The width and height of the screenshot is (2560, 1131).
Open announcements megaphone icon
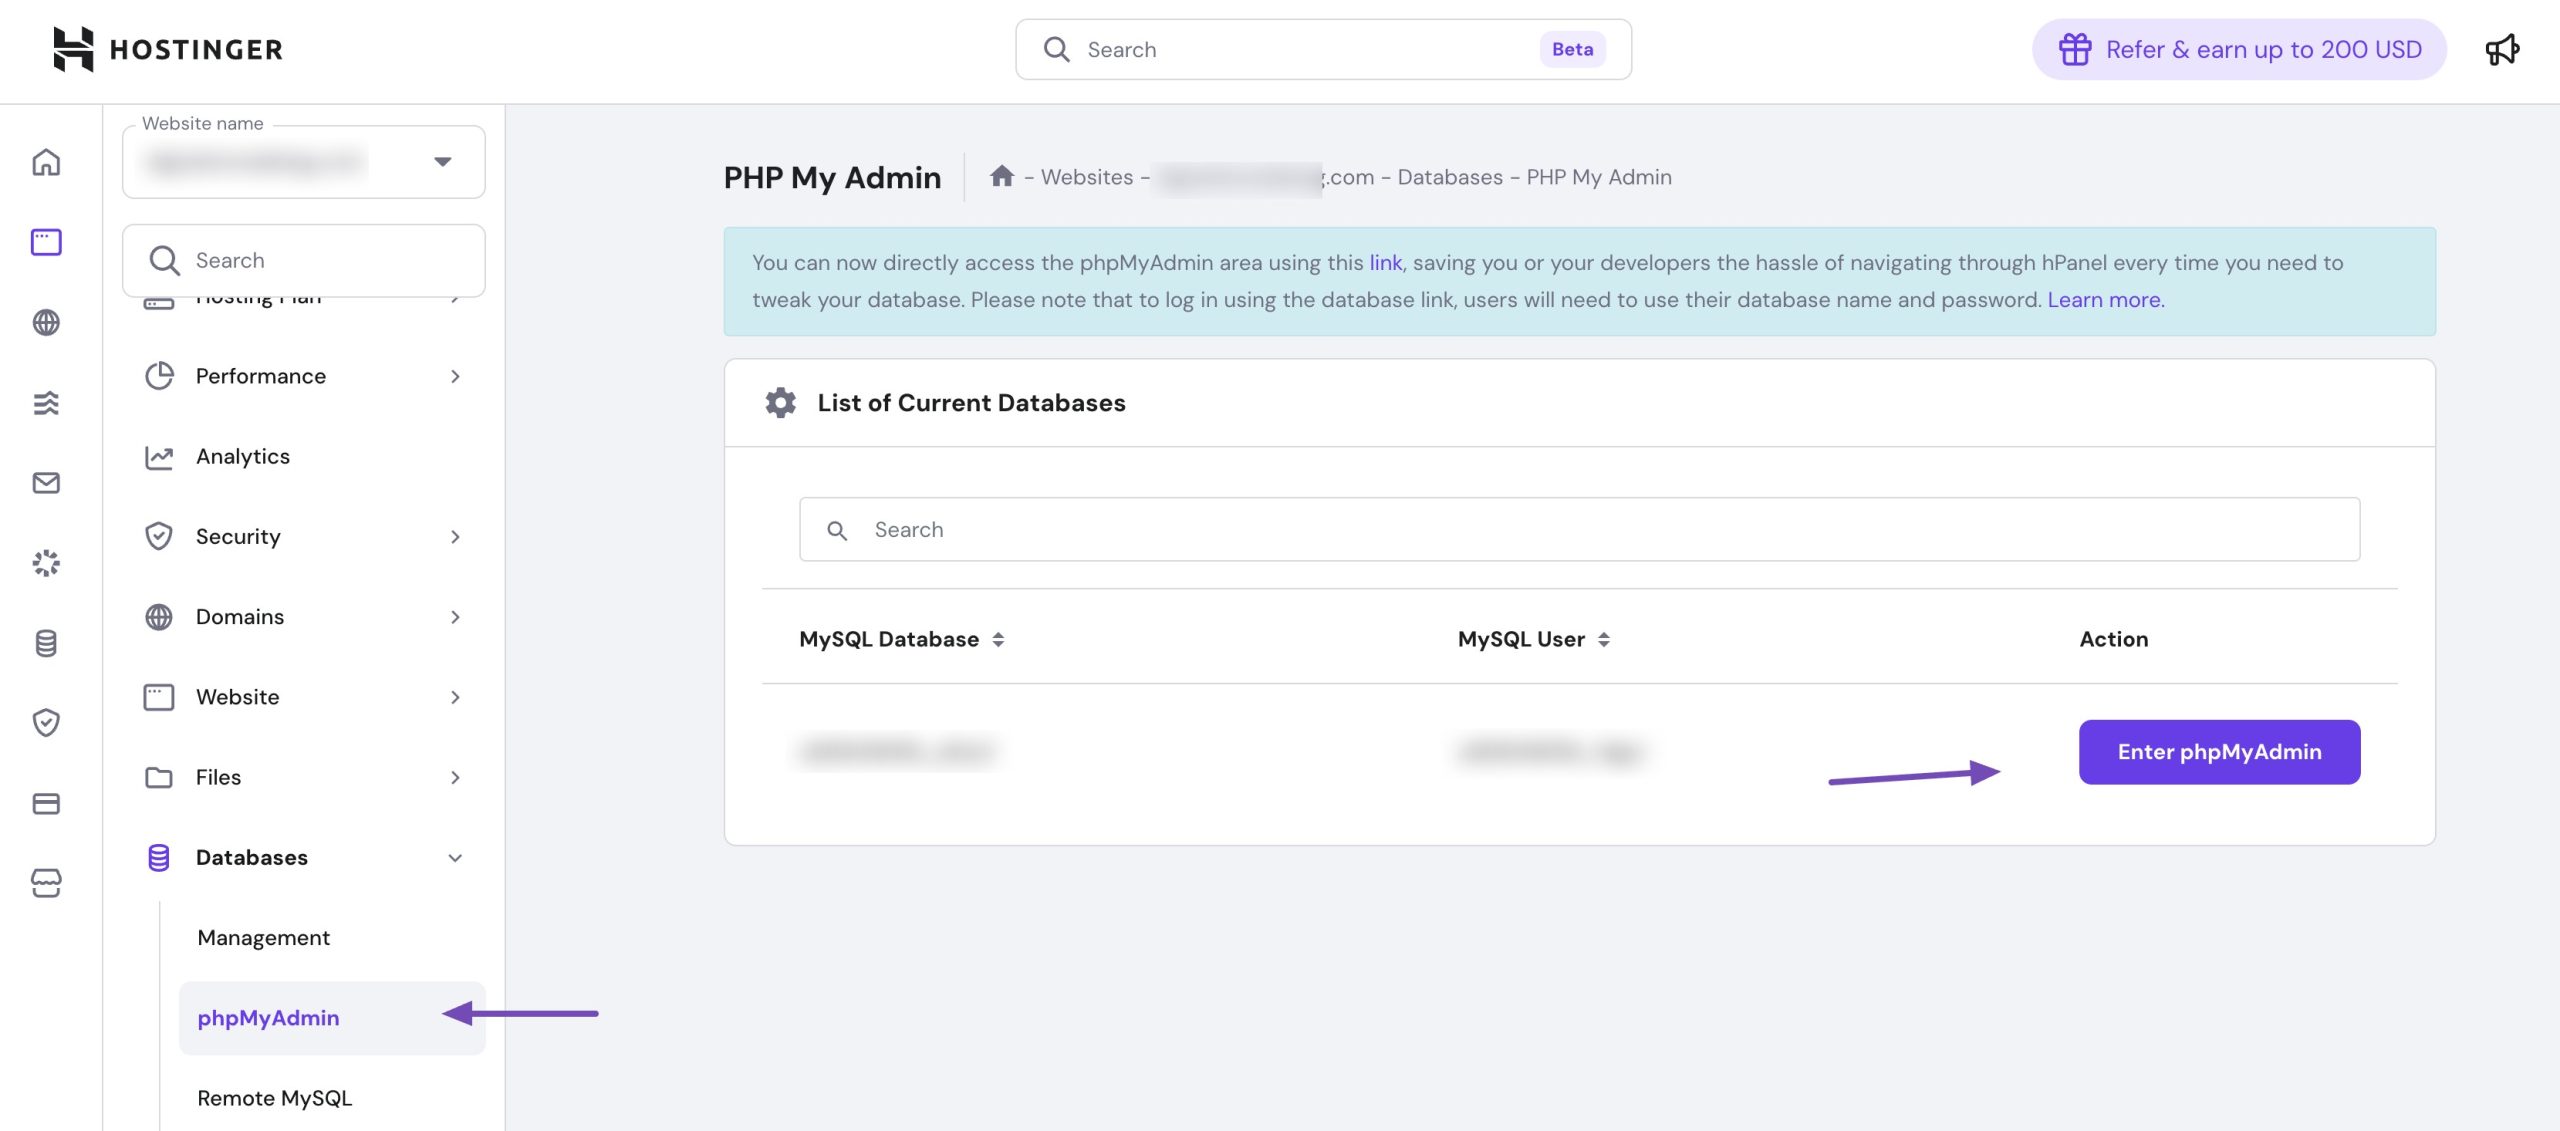[x=2502, y=49]
